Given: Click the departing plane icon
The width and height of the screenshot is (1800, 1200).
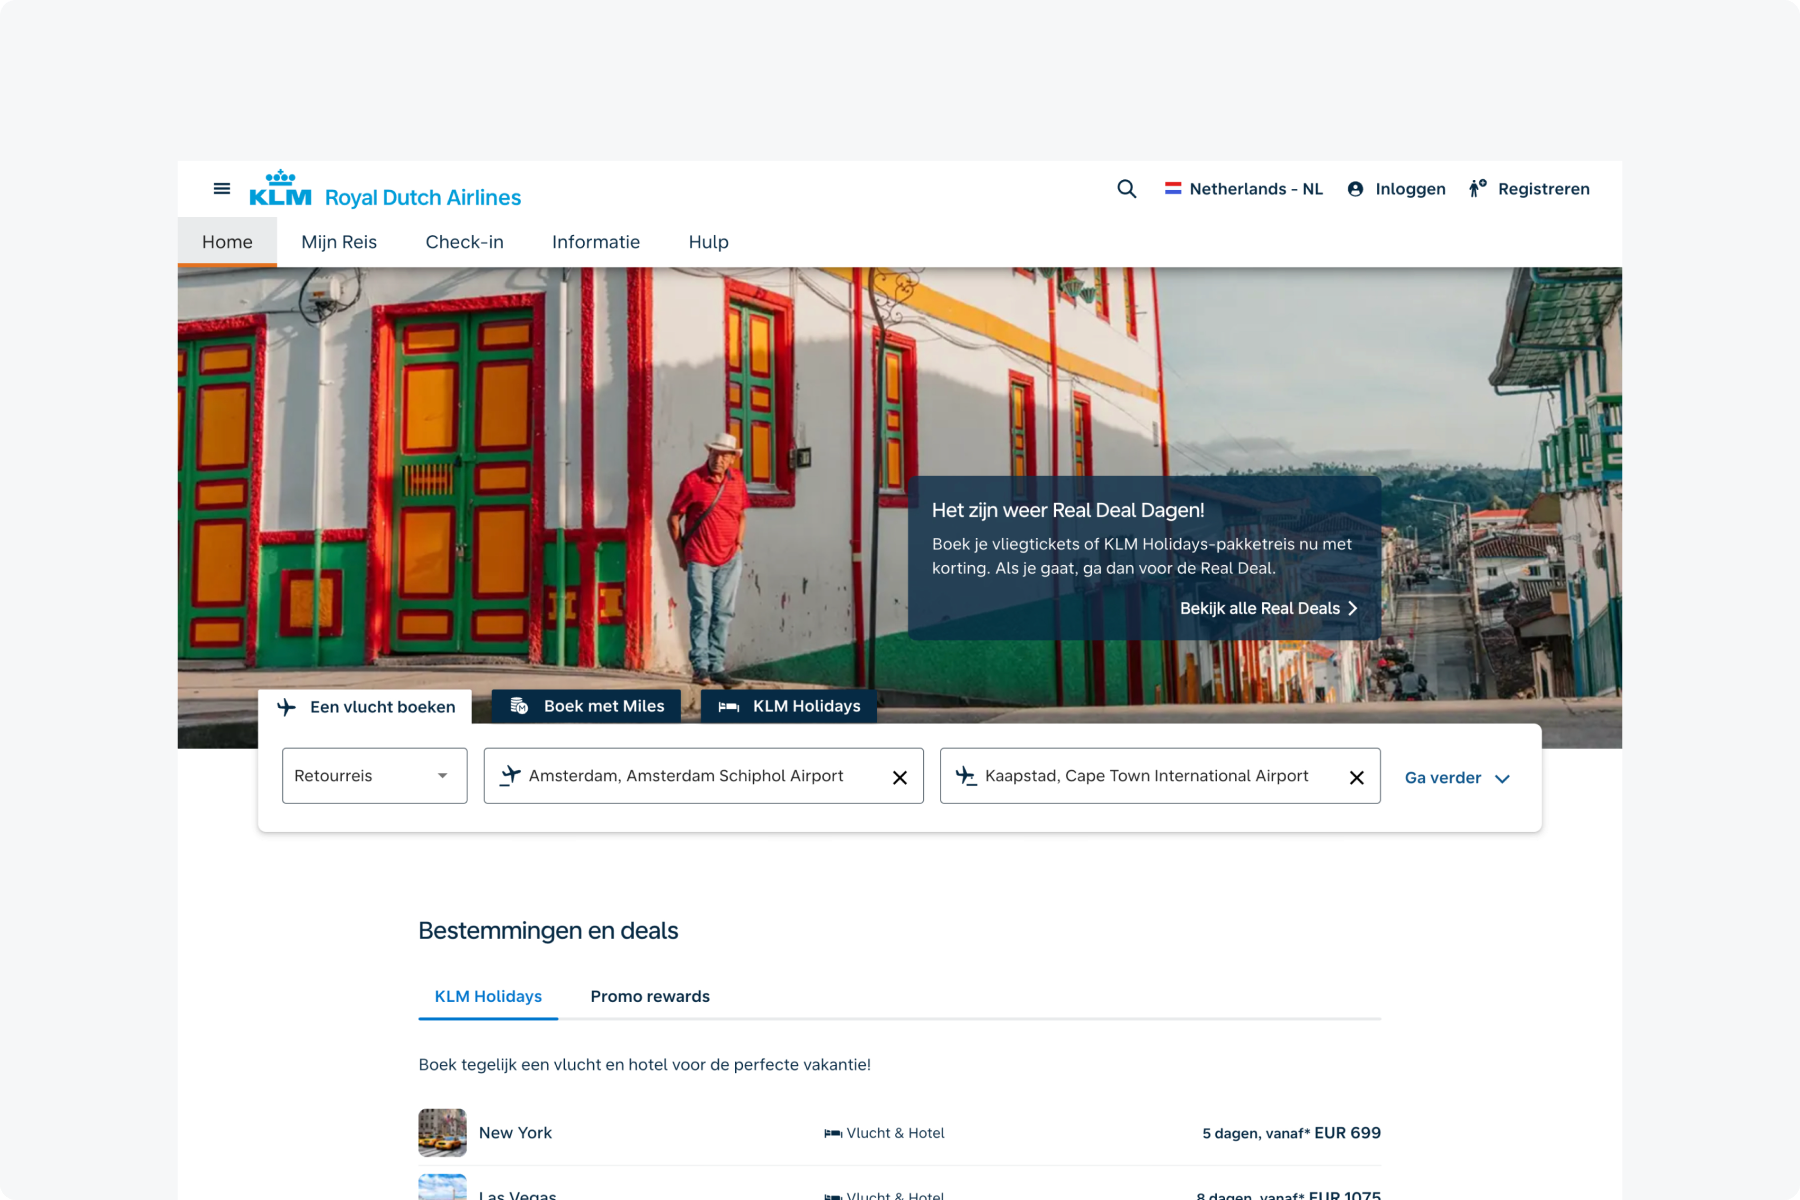Looking at the screenshot, I should click(x=510, y=775).
